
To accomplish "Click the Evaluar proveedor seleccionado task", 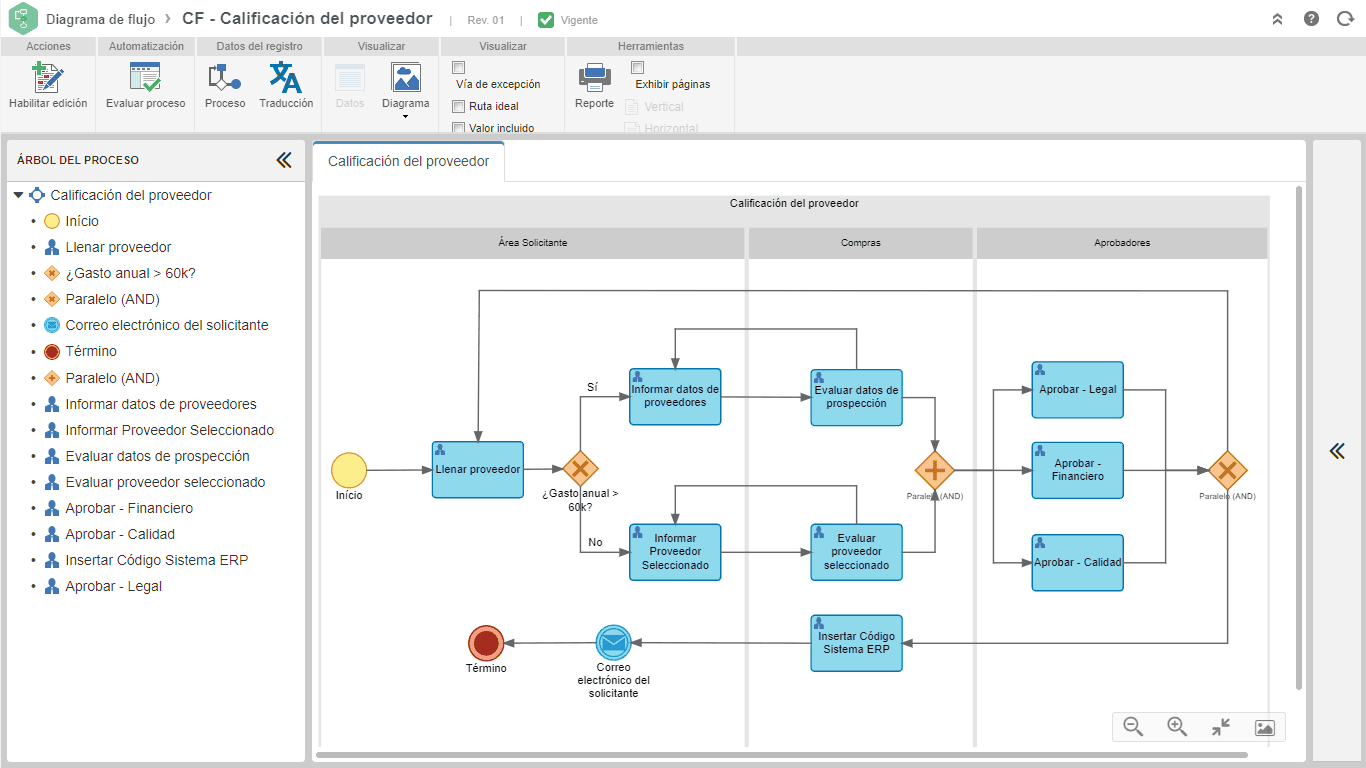I will 856,552.
